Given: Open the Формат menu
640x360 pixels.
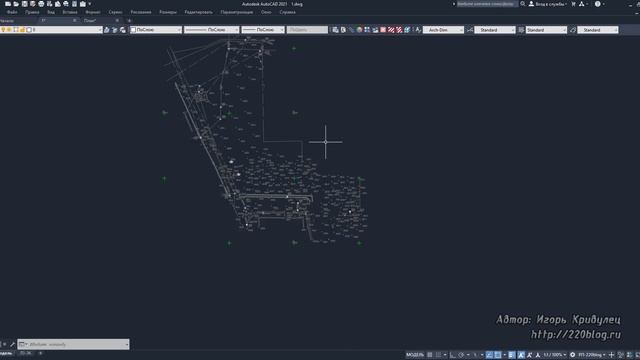Looking at the screenshot, I should coord(93,12).
